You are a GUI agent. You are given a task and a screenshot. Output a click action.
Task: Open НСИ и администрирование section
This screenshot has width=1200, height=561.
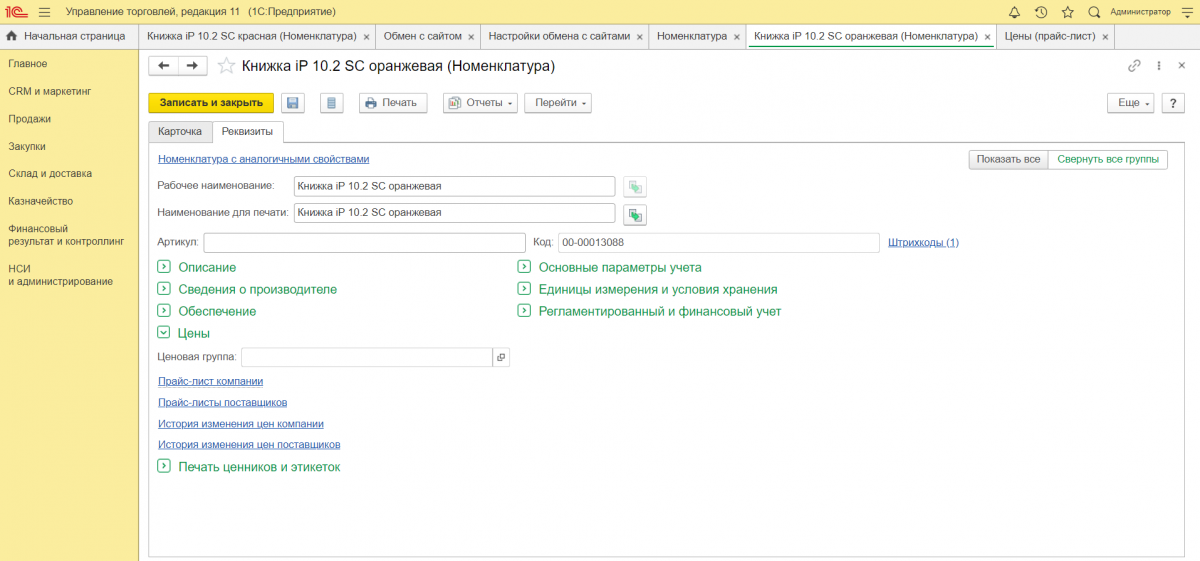60,275
